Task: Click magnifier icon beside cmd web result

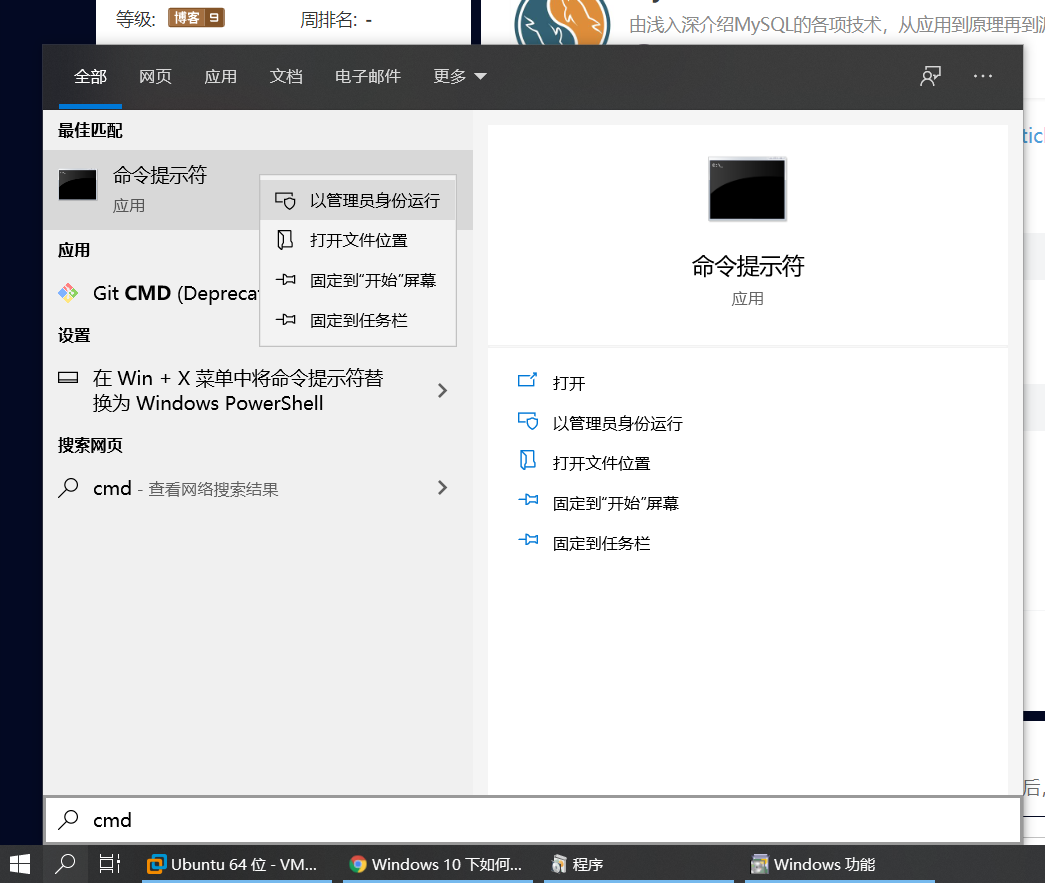Action: pos(68,488)
